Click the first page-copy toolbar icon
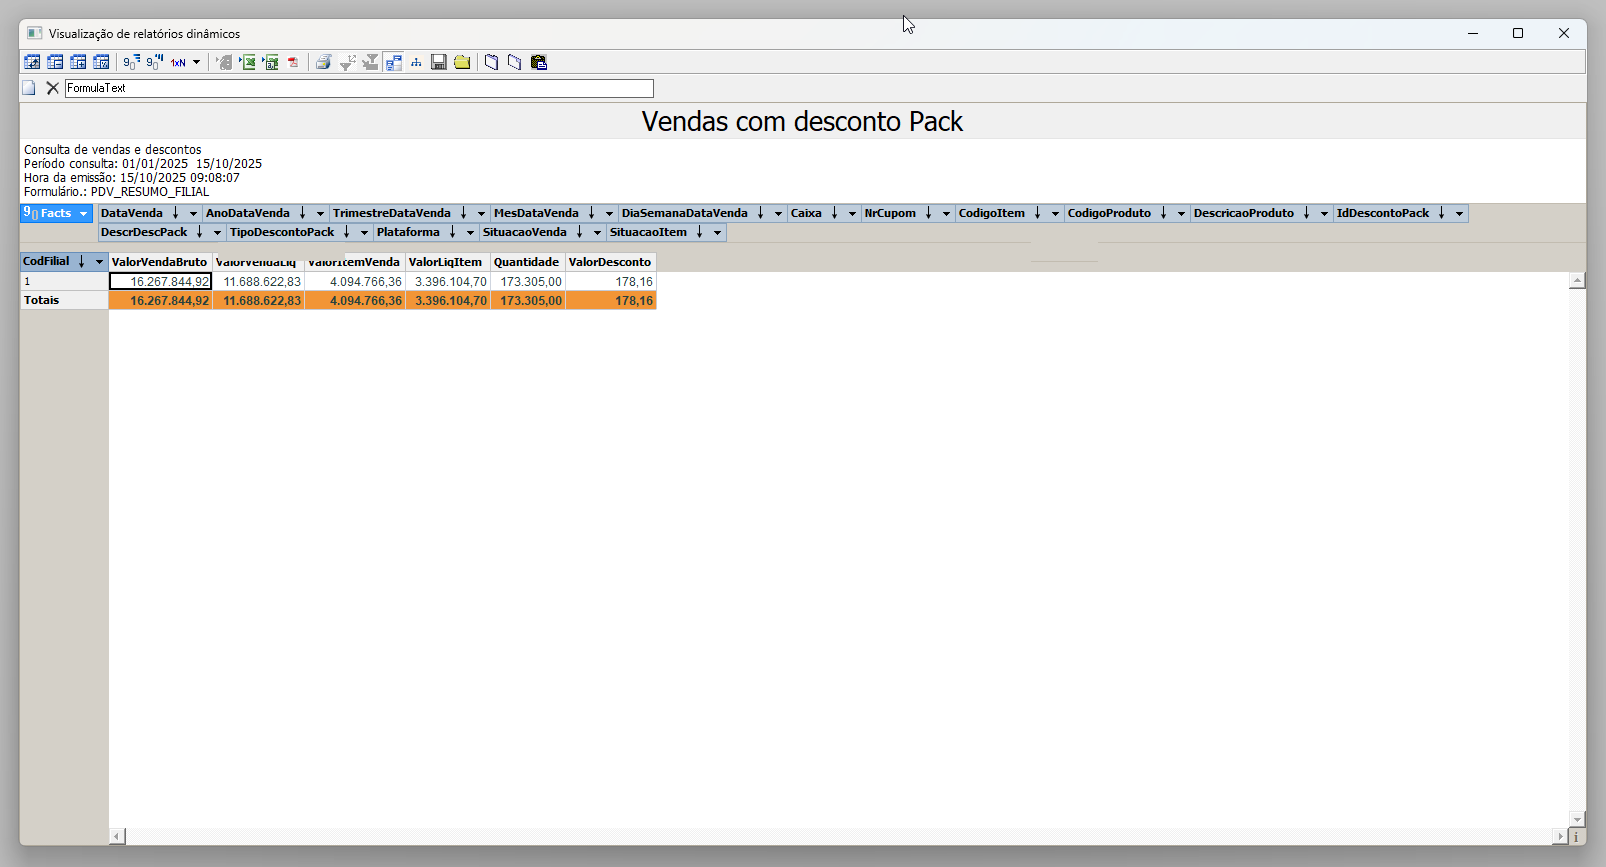1606x867 pixels. point(491,62)
